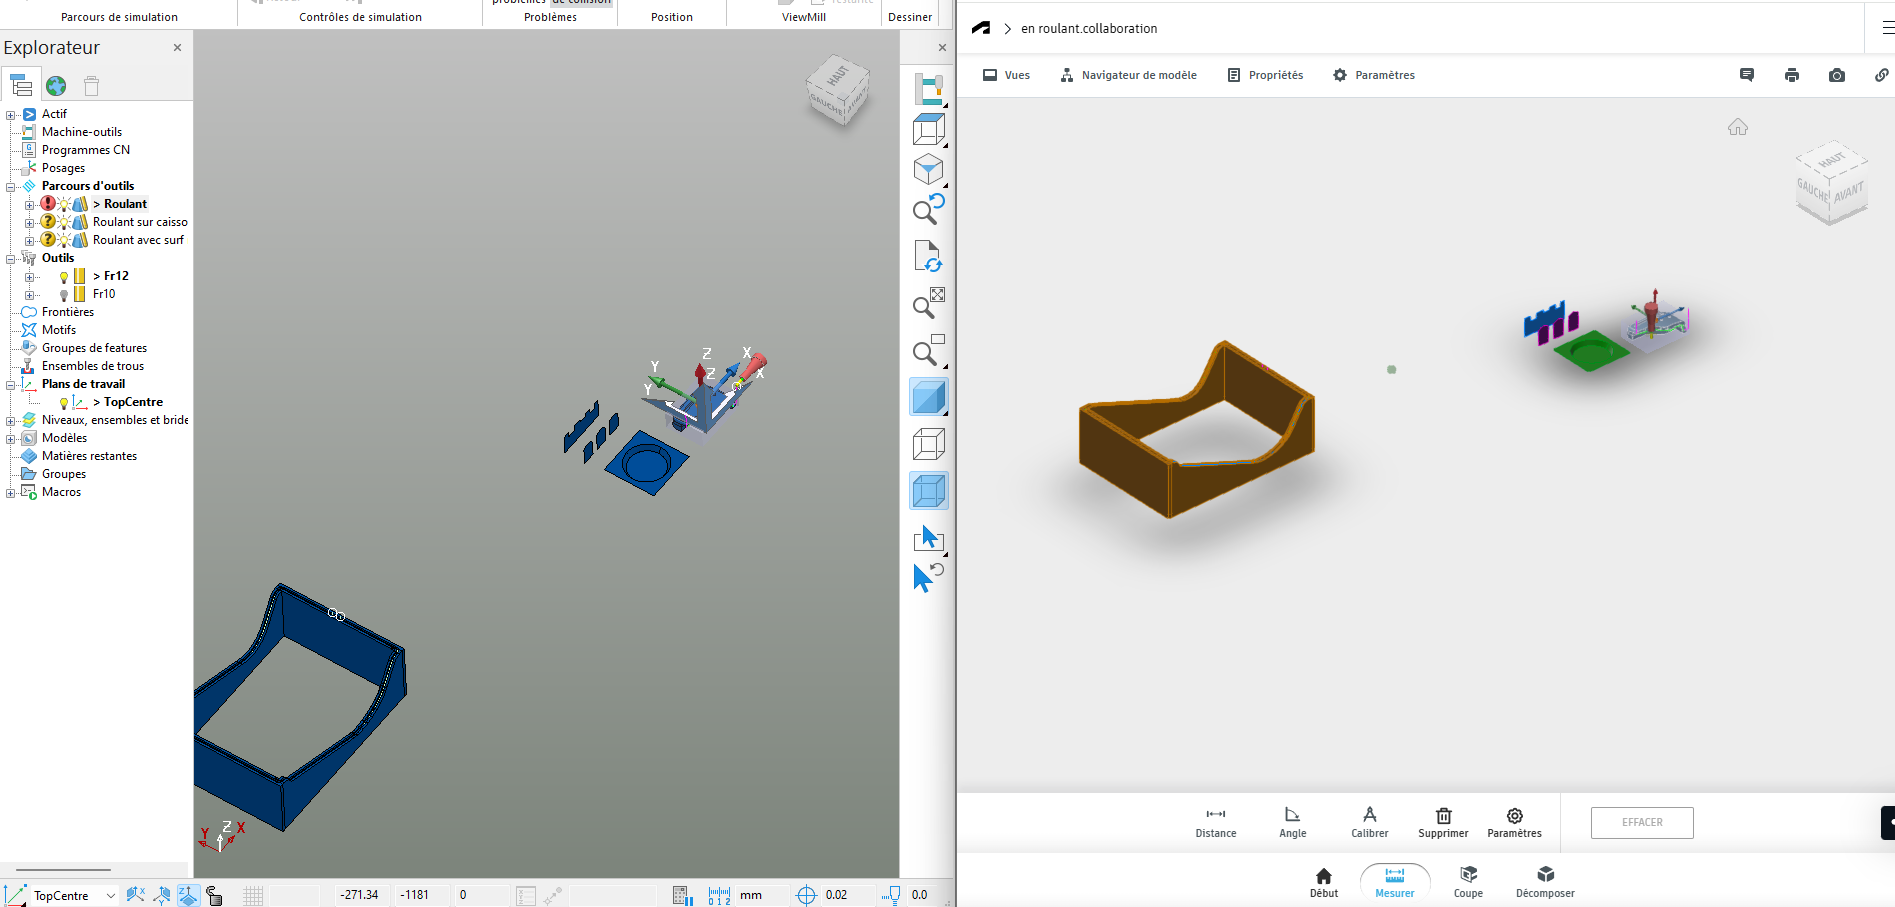Expand the Modèles tree node
Viewport: 1895px width, 907px height.
[x=11, y=439]
